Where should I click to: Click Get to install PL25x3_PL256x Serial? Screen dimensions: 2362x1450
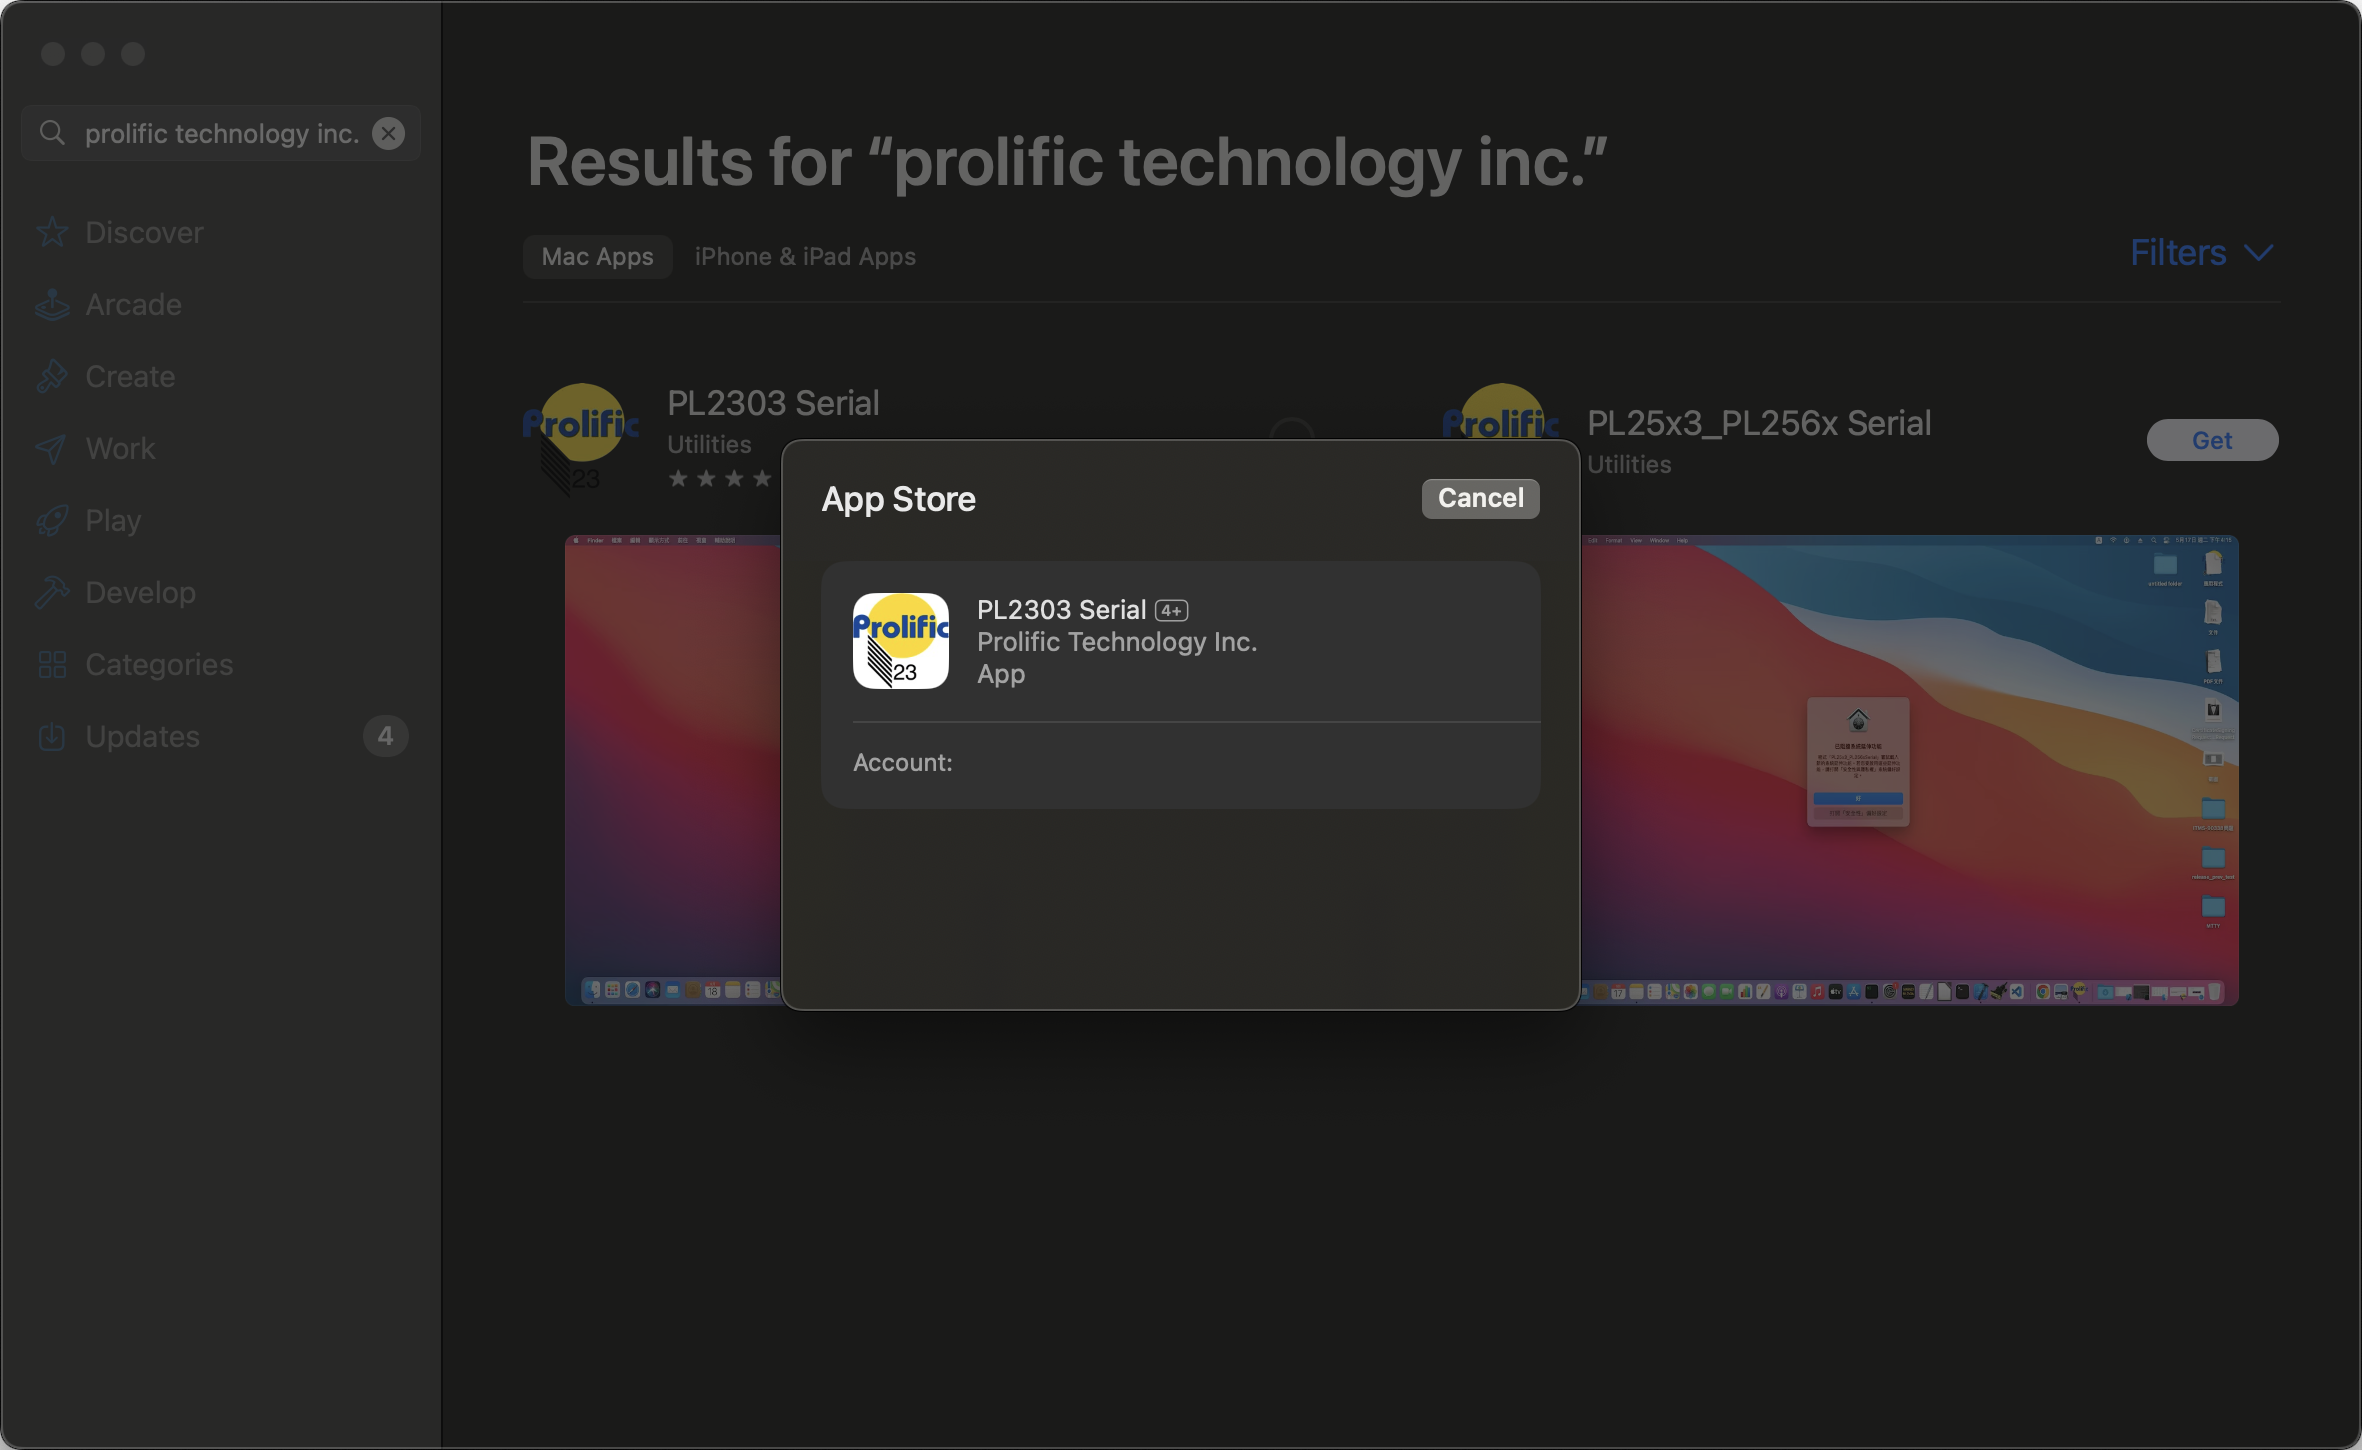[2210, 441]
